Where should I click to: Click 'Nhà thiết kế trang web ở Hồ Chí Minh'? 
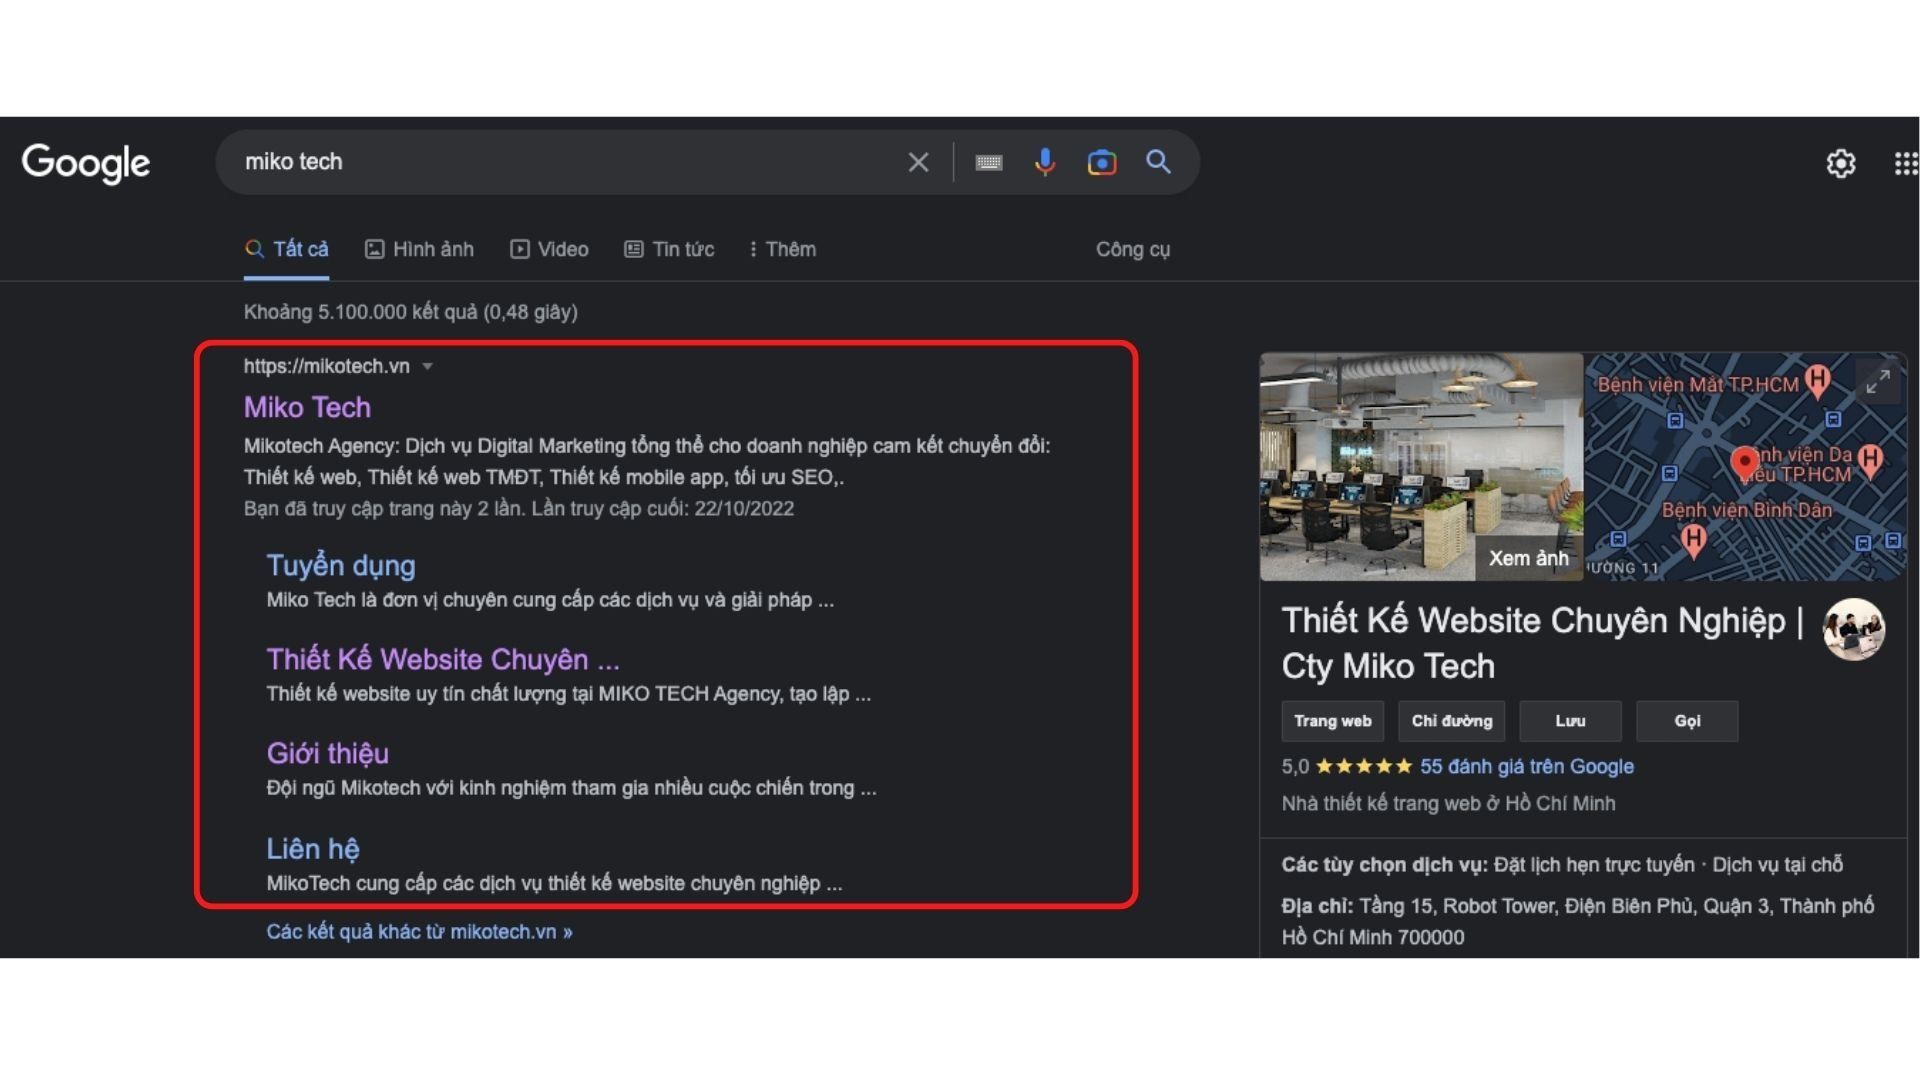coord(1448,803)
